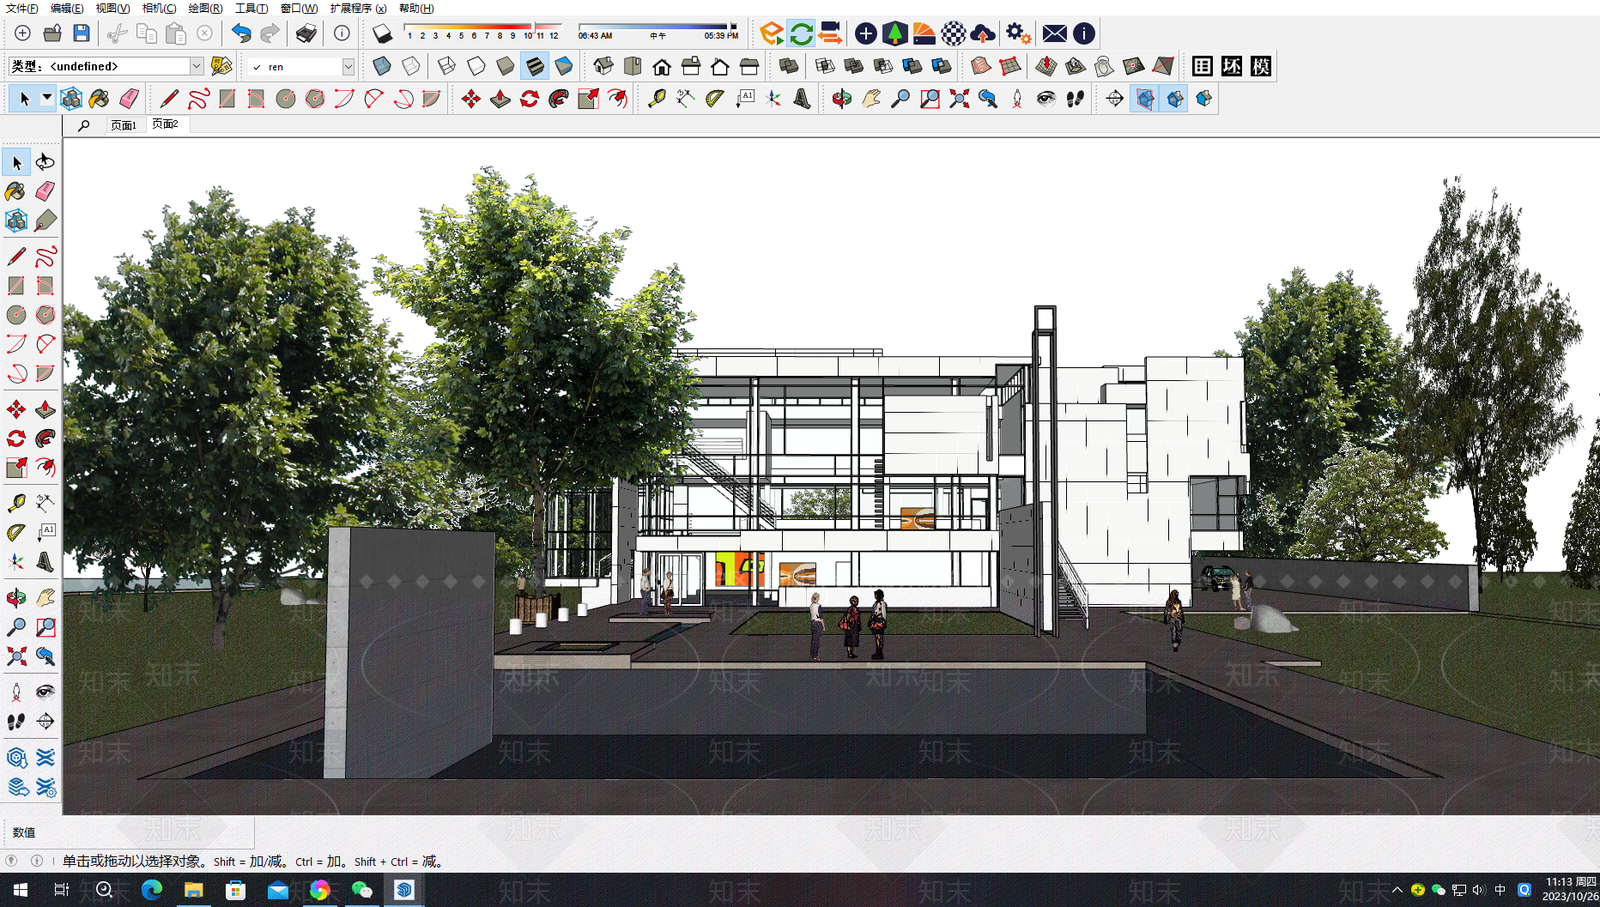
Task: Open the 文件(F) menu
Action: [x=21, y=8]
